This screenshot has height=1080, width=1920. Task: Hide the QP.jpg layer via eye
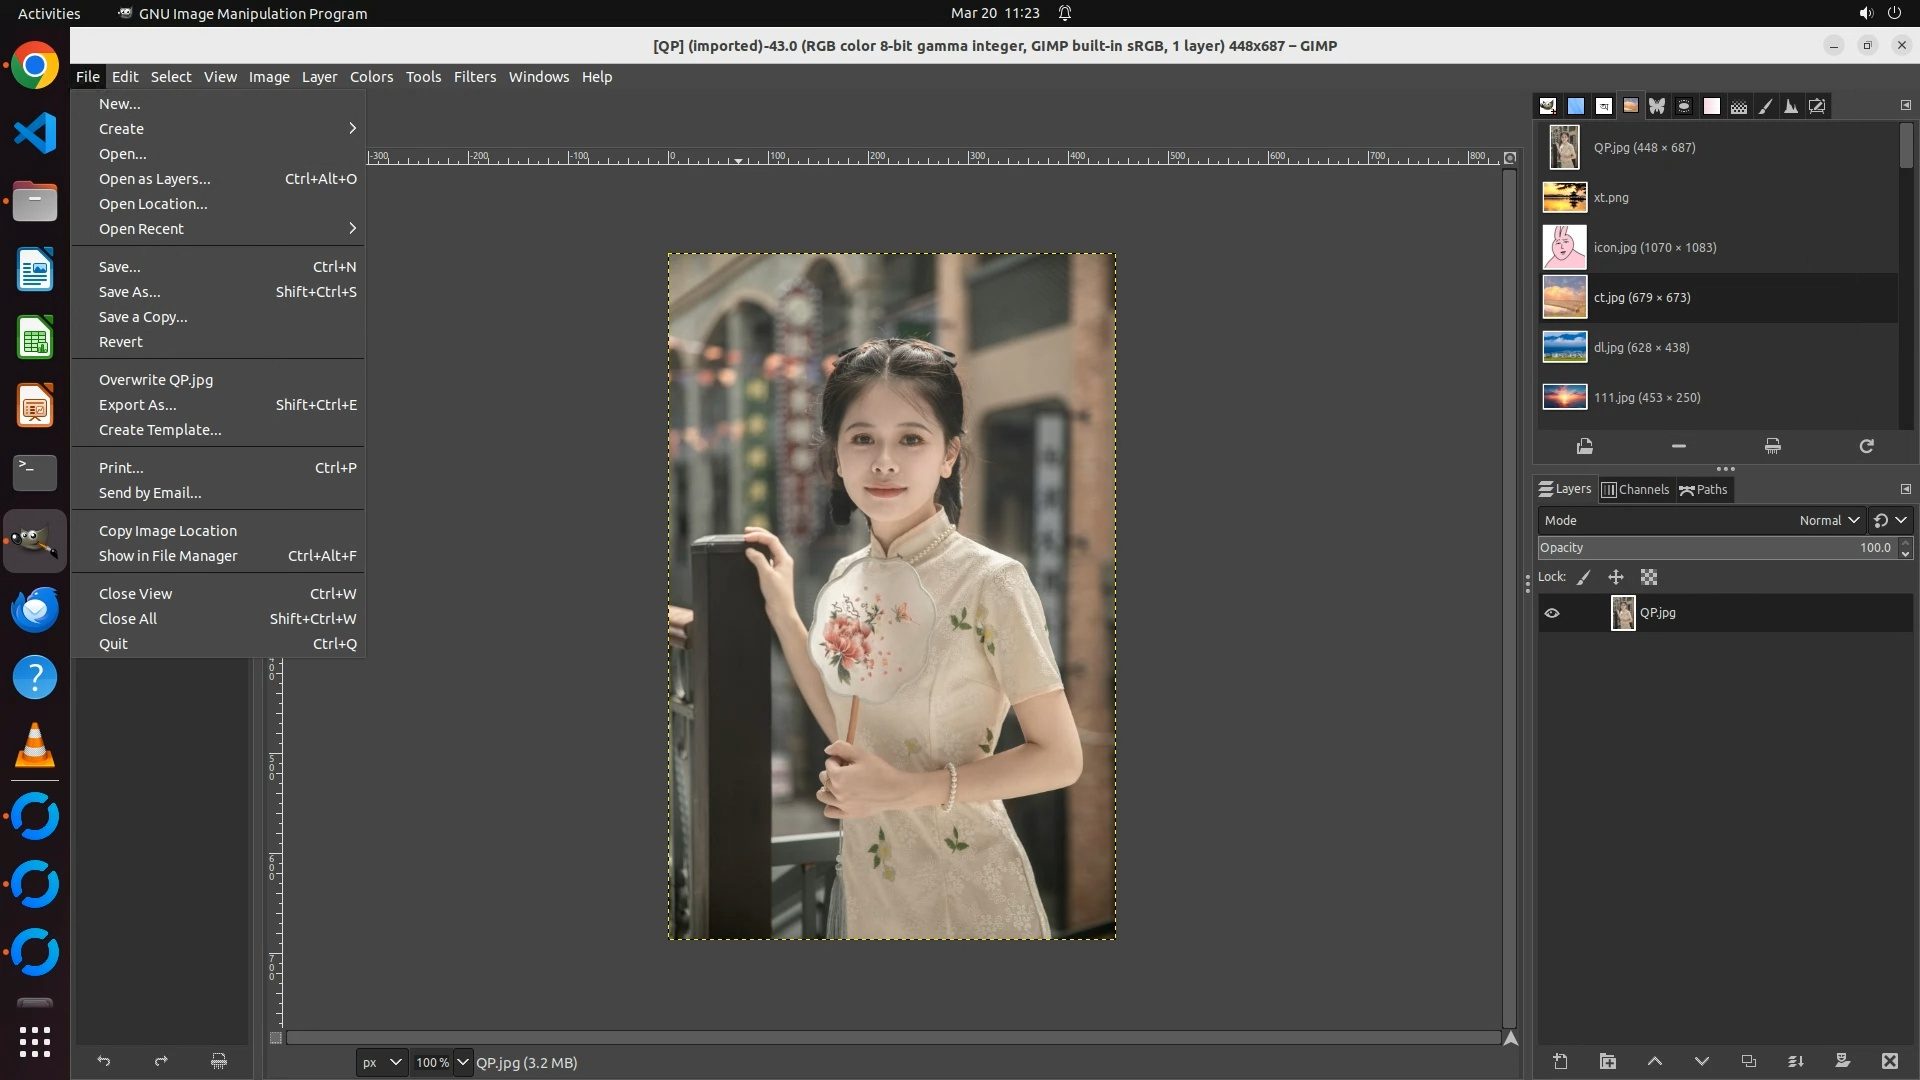tap(1552, 613)
